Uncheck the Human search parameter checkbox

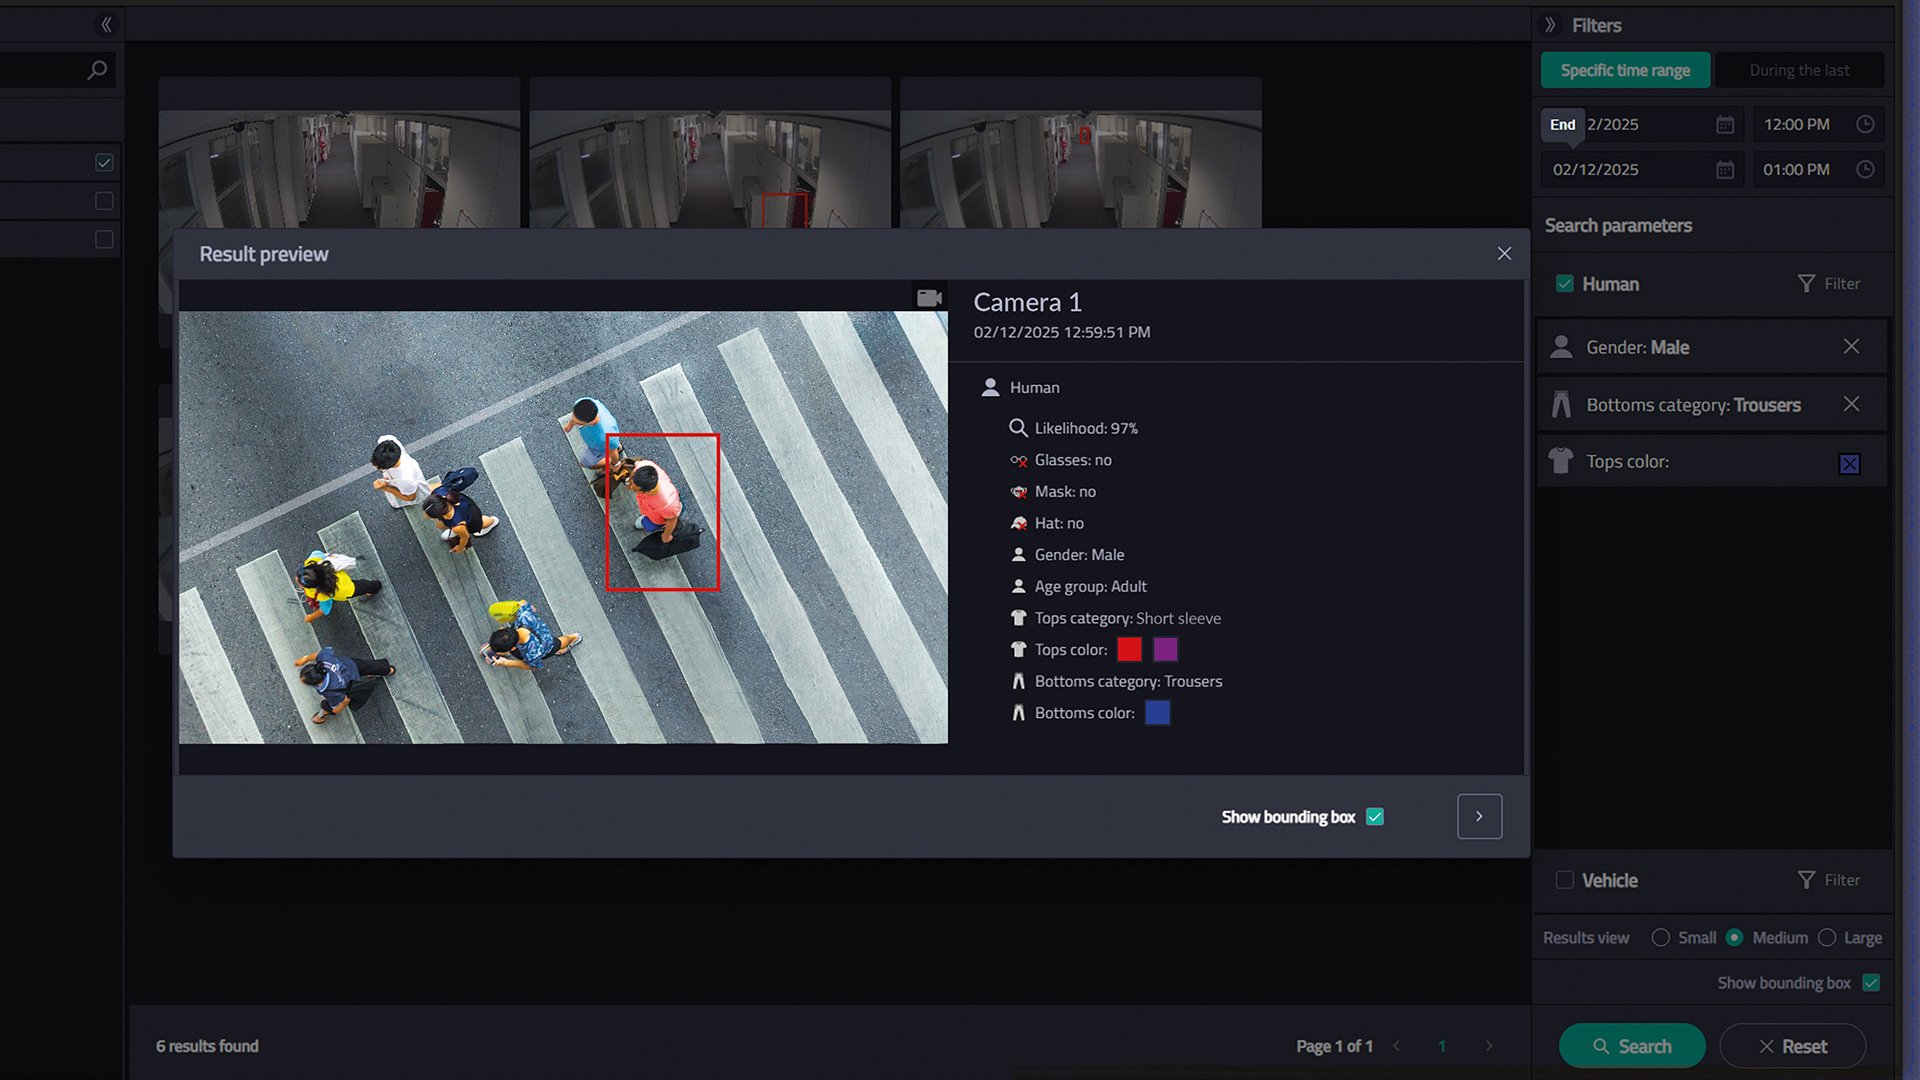click(x=1565, y=284)
